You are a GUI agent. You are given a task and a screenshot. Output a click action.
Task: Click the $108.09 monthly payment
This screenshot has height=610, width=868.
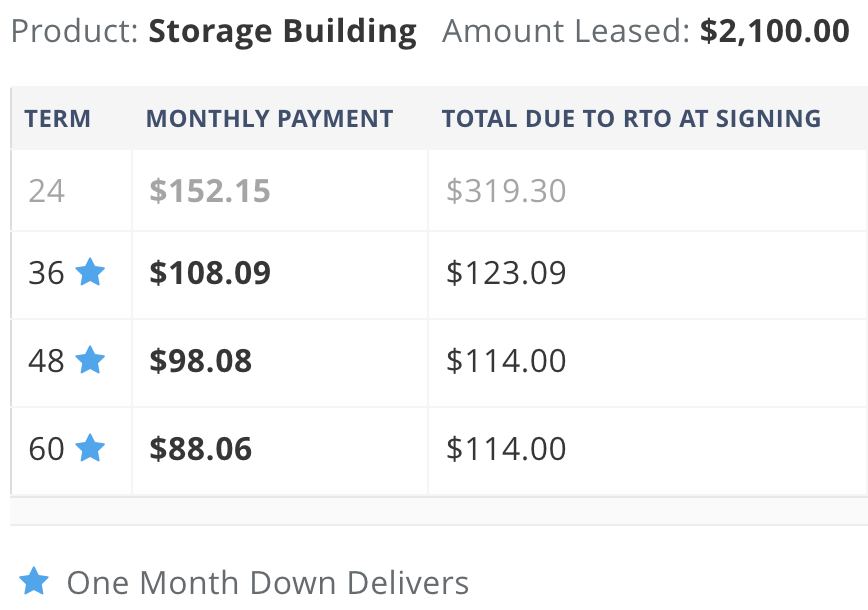210,272
